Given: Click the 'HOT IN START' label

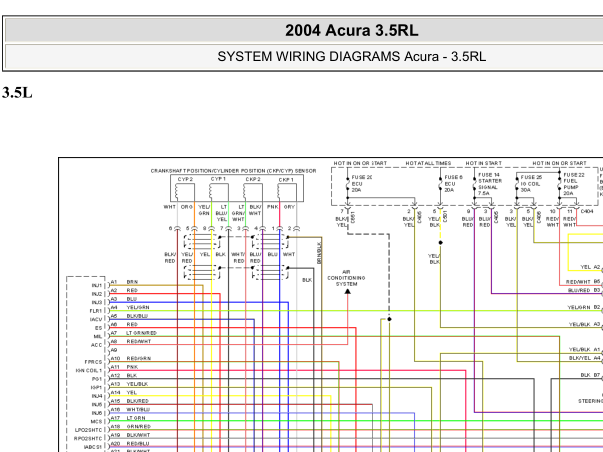Looking at the screenshot, I should tap(483, 163).
